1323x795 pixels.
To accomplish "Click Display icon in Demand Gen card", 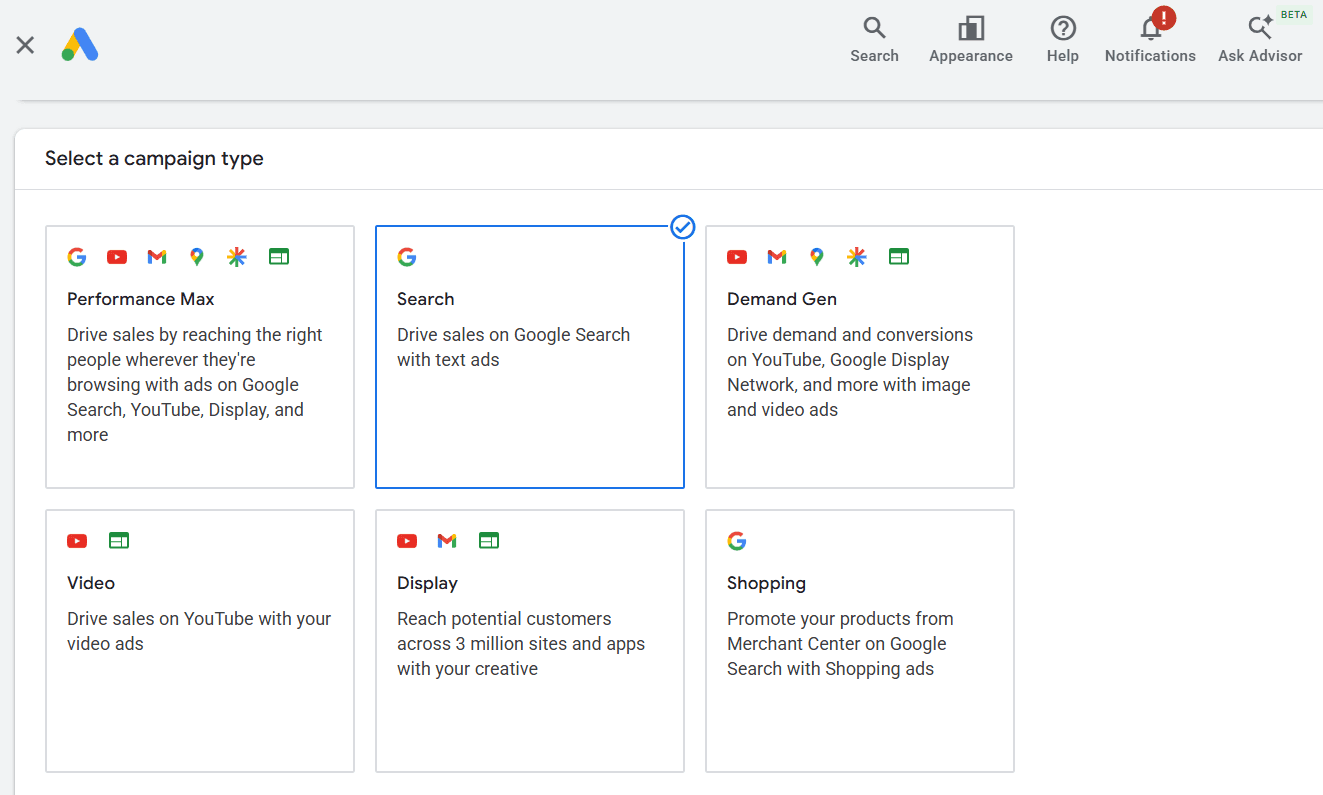I will (899, 257).
